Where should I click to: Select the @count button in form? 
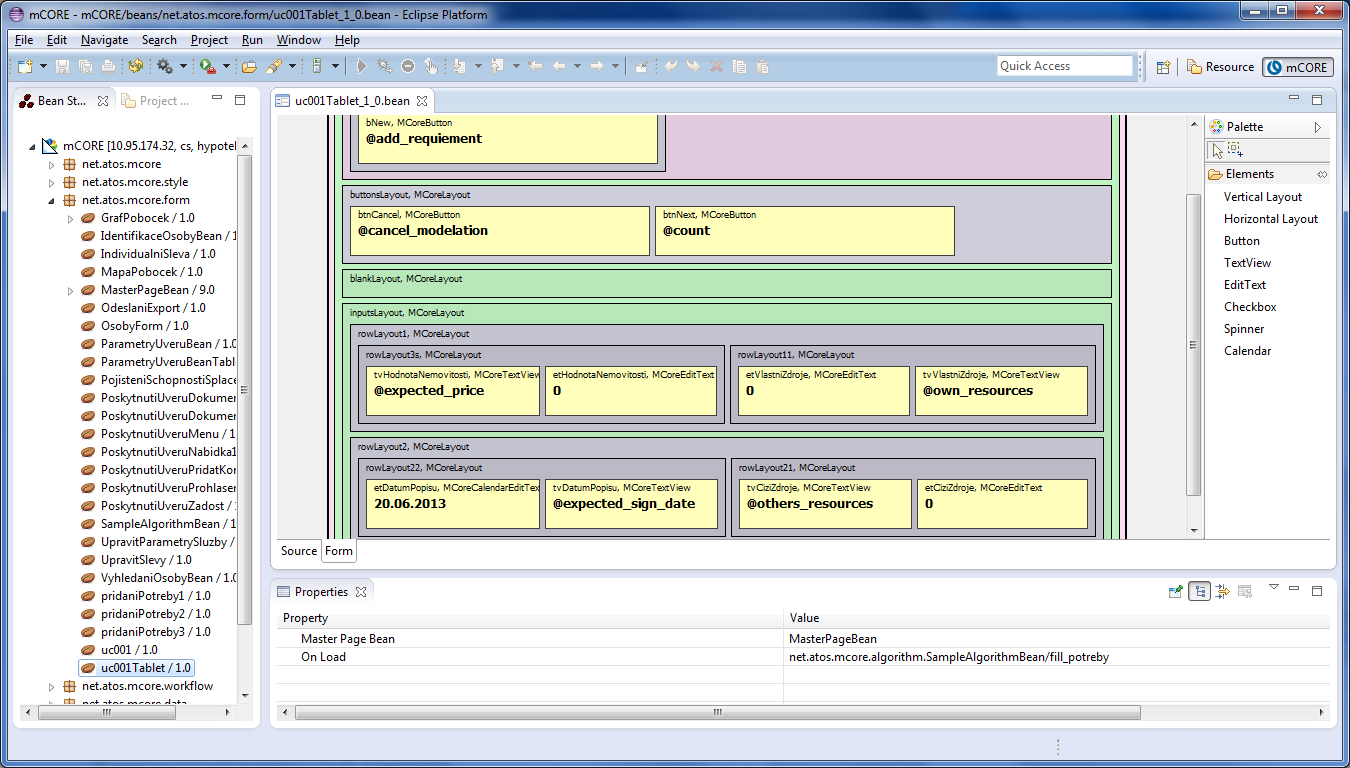tap(805, 231)
